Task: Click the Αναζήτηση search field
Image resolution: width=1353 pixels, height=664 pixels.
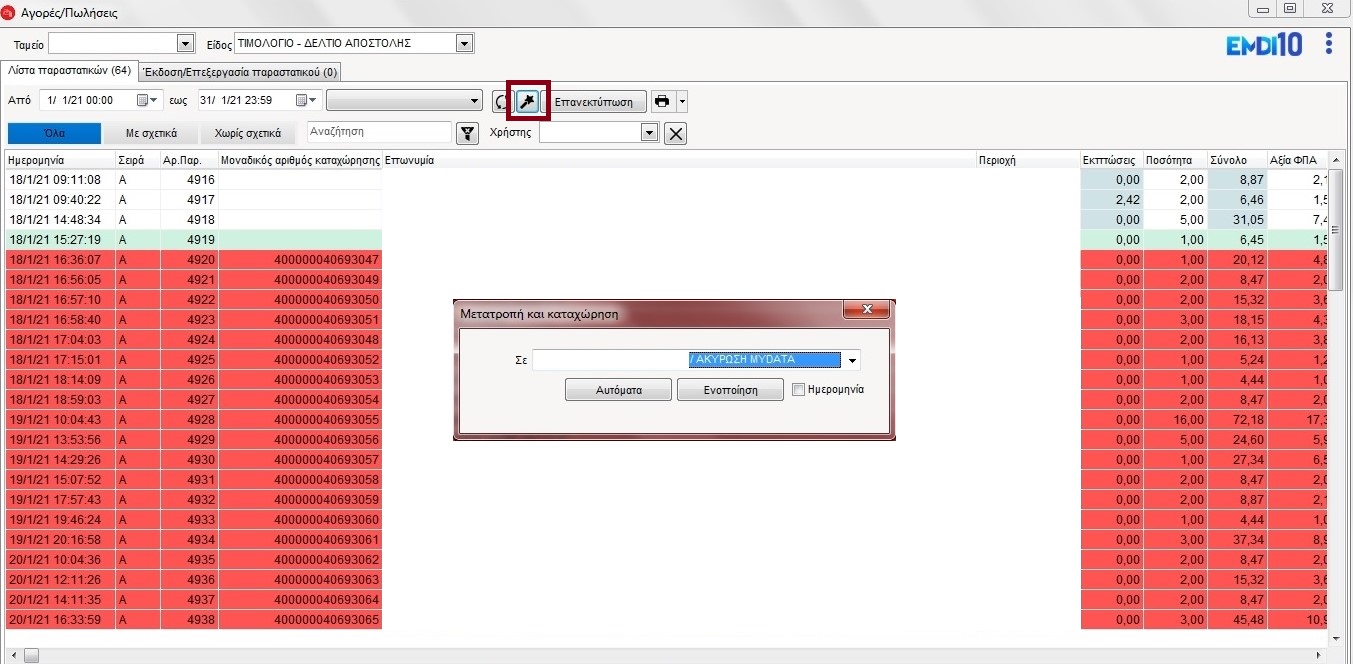Action: (378, 132)
